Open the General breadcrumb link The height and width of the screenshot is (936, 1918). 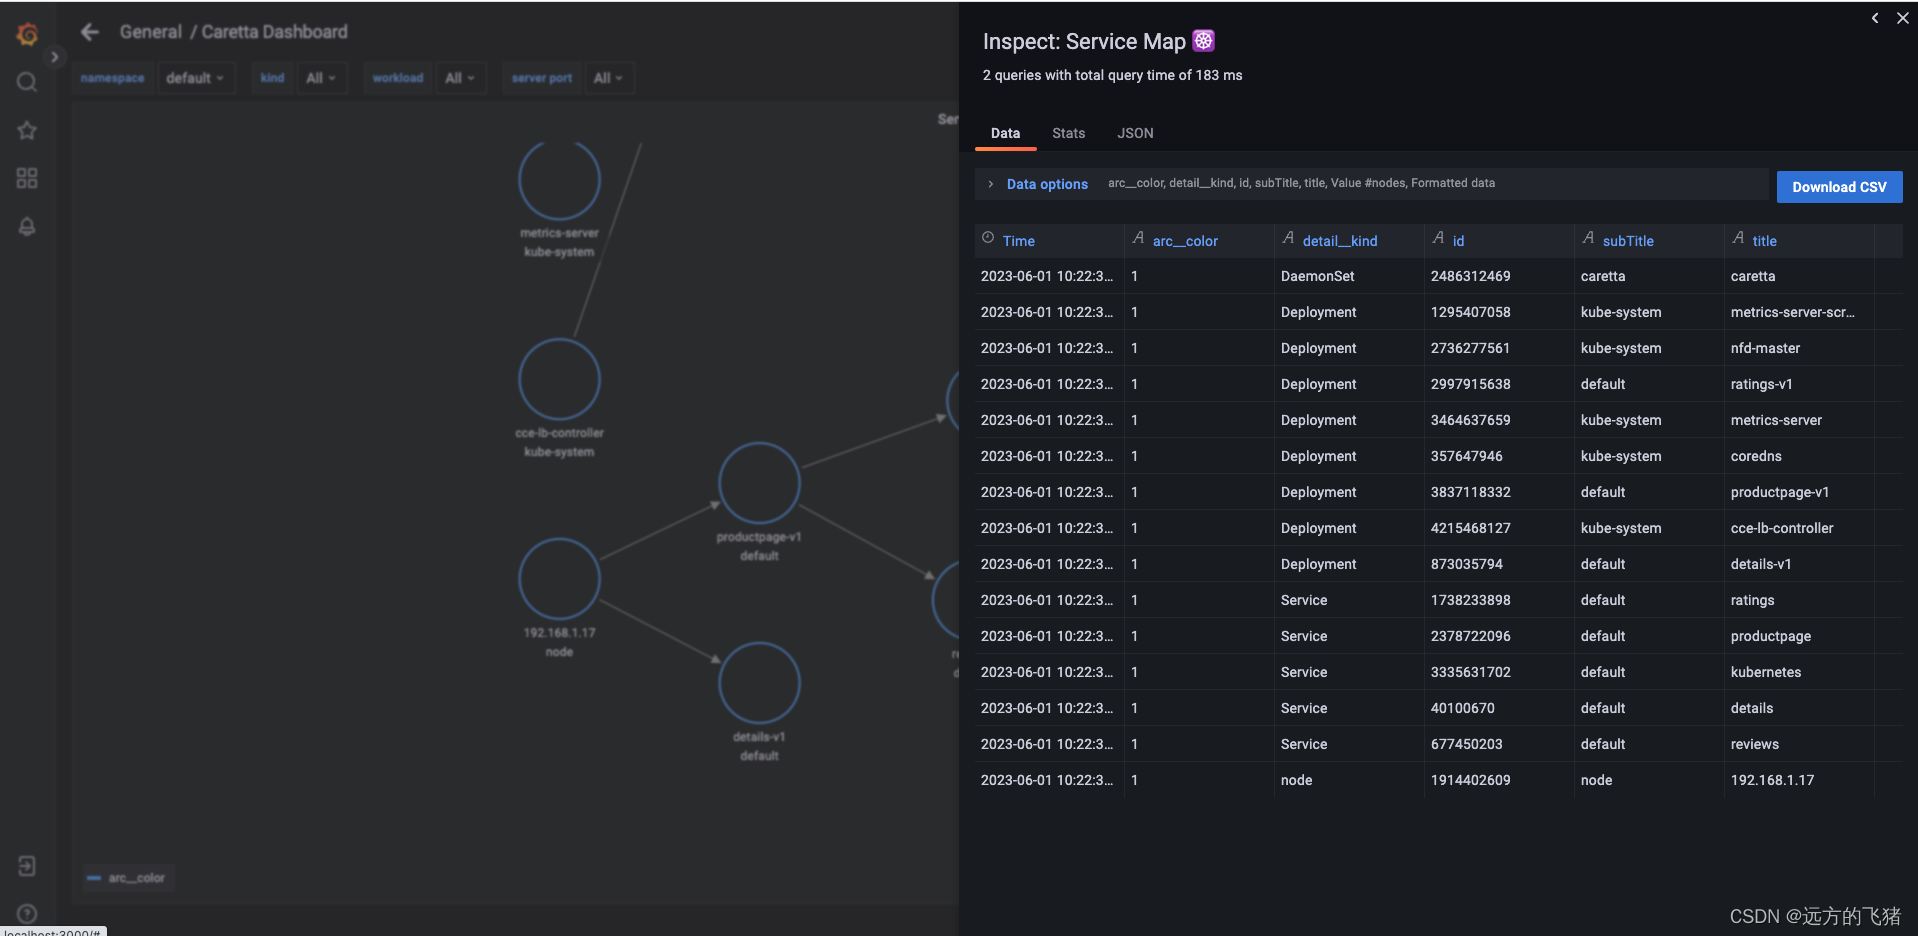point(151,32)
